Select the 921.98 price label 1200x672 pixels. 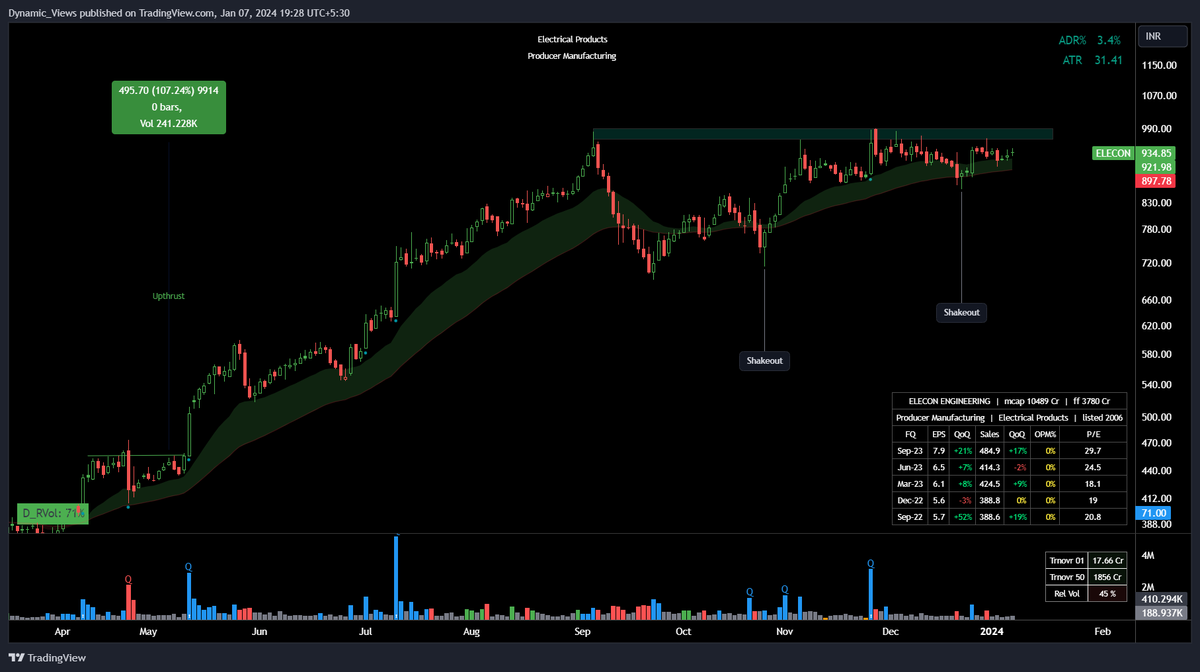pyautogui.click(x=1156, y=167)
